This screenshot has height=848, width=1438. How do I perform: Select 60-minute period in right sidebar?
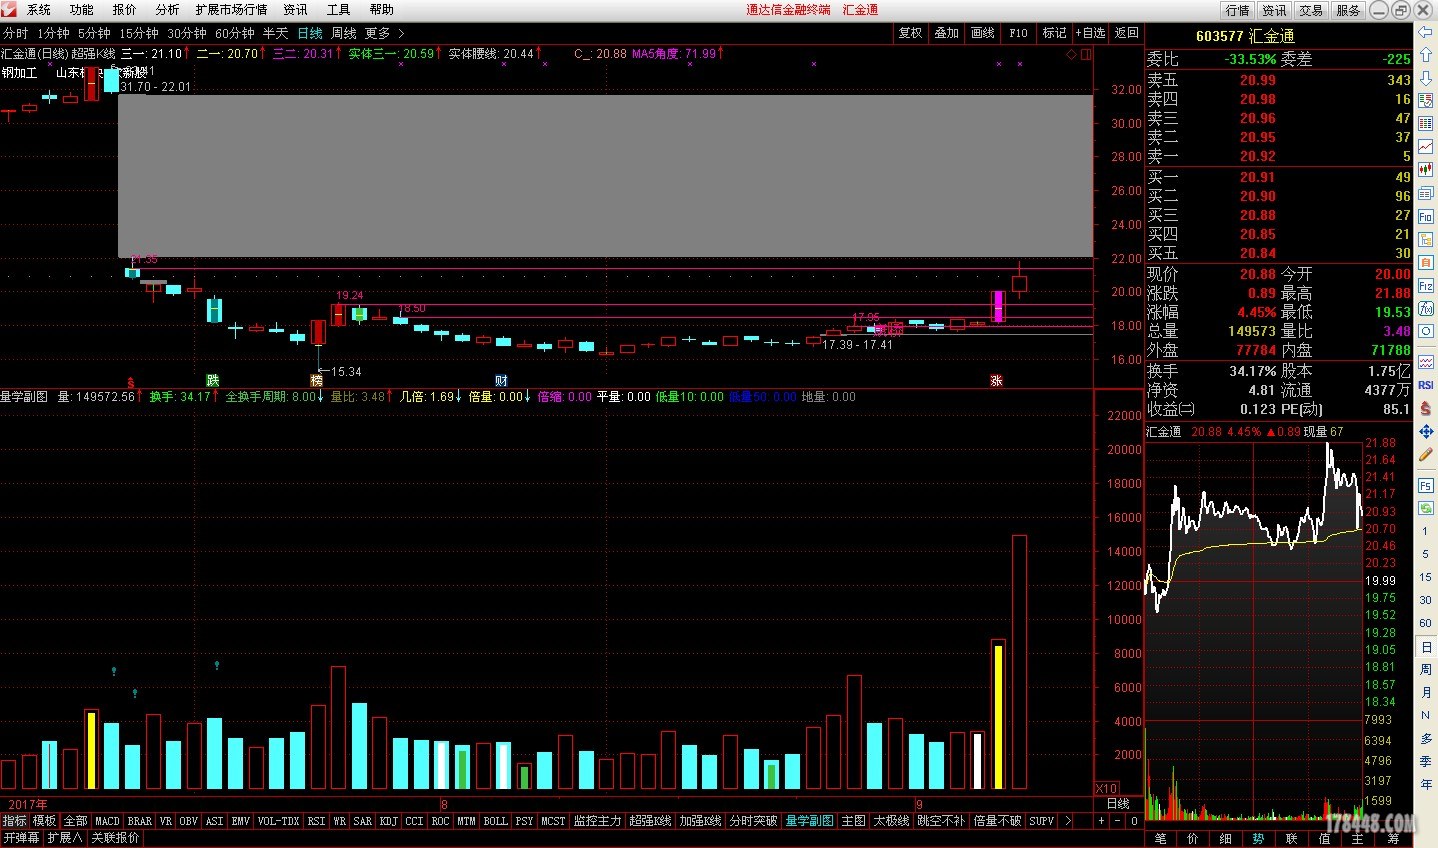1426,623
